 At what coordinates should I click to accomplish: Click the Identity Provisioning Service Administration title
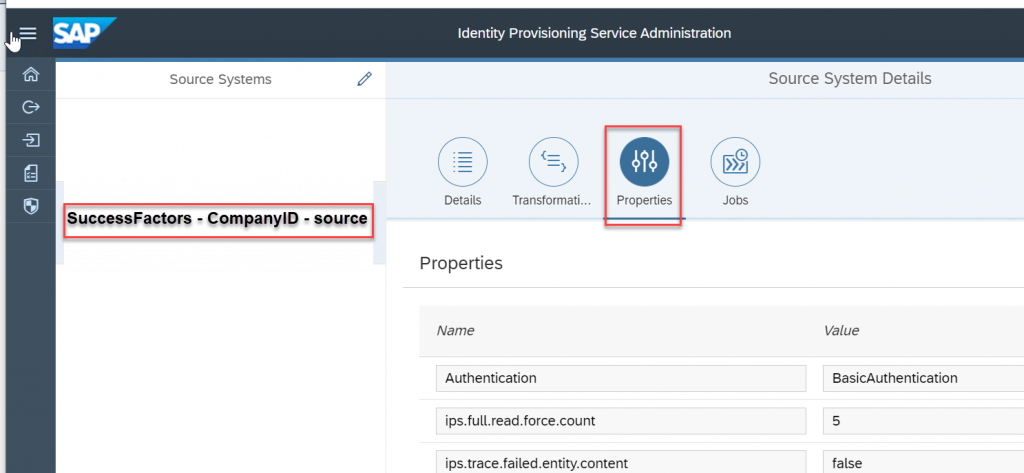pos(594,33)
